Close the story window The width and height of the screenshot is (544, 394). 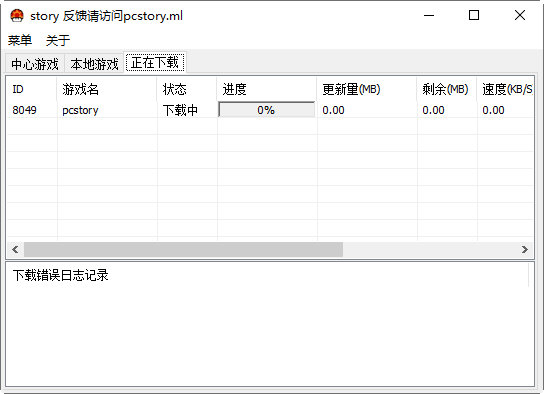pos(520,15)
